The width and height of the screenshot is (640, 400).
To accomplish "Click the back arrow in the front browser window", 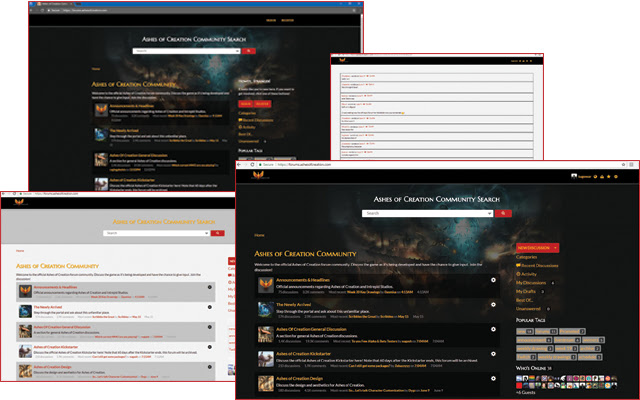I will (x=239, y=164).
